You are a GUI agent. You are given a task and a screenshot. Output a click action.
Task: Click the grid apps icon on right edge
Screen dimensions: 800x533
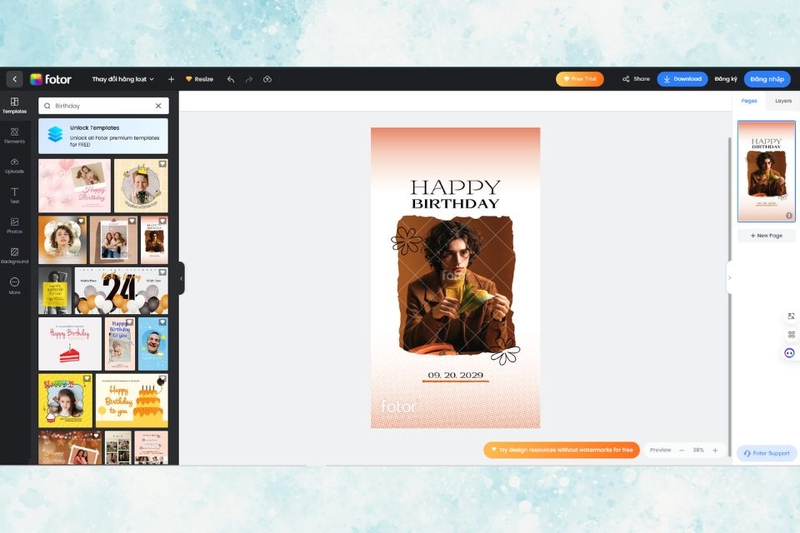pos(791,335)
